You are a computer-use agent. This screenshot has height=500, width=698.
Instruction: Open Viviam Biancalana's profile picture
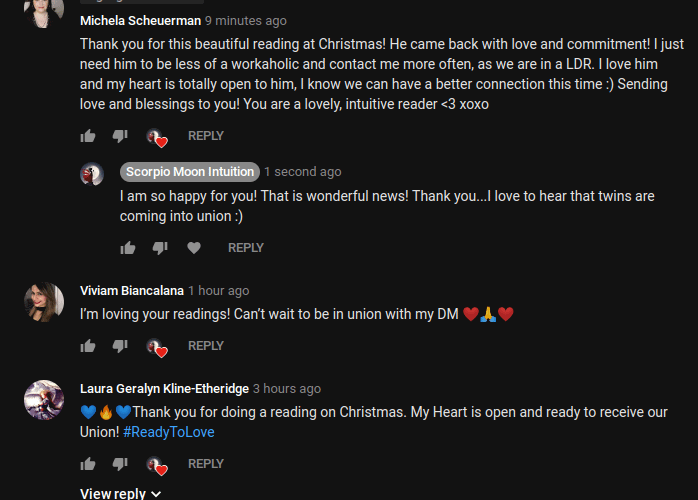[x=44, y=302]
